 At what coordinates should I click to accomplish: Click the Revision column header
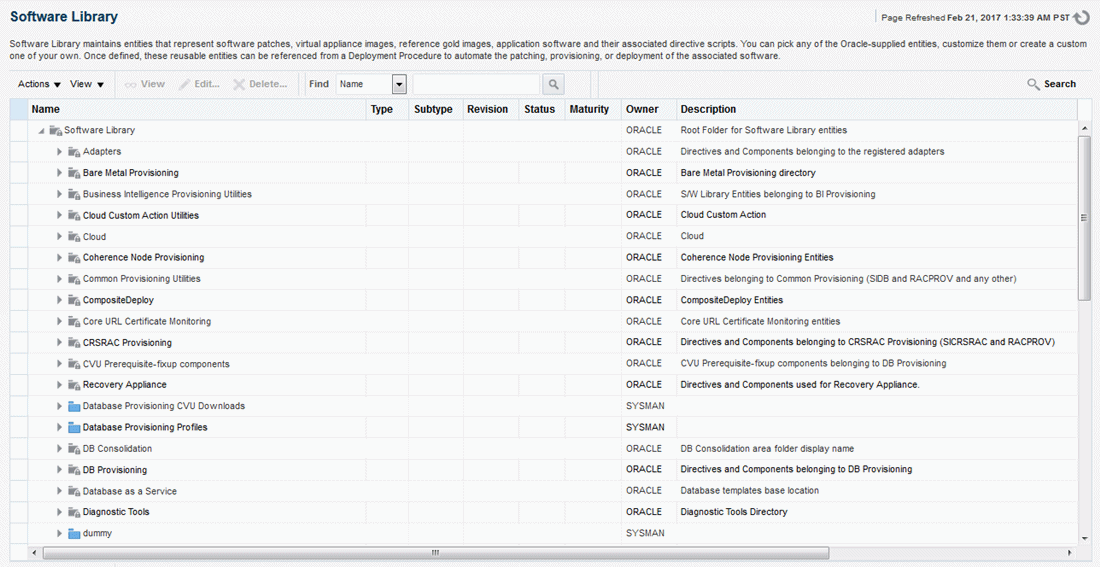pos(490,109)
